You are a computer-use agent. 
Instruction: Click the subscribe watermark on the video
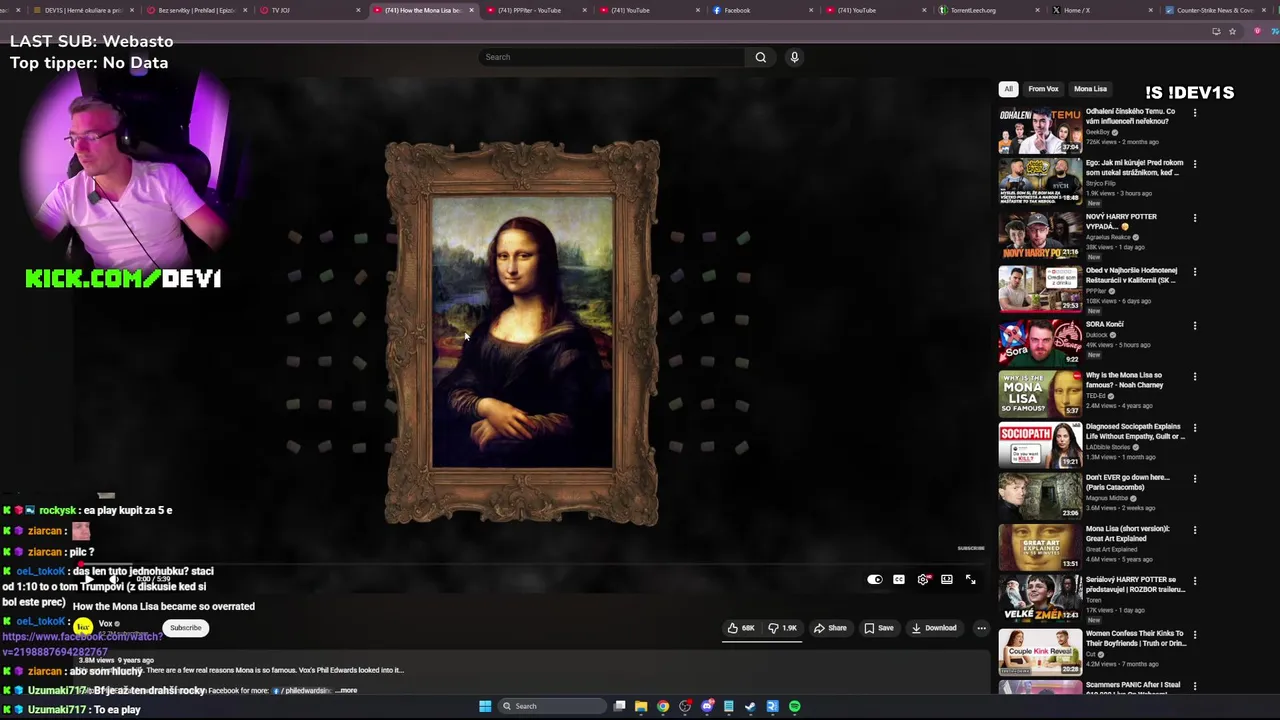(971, 548)
